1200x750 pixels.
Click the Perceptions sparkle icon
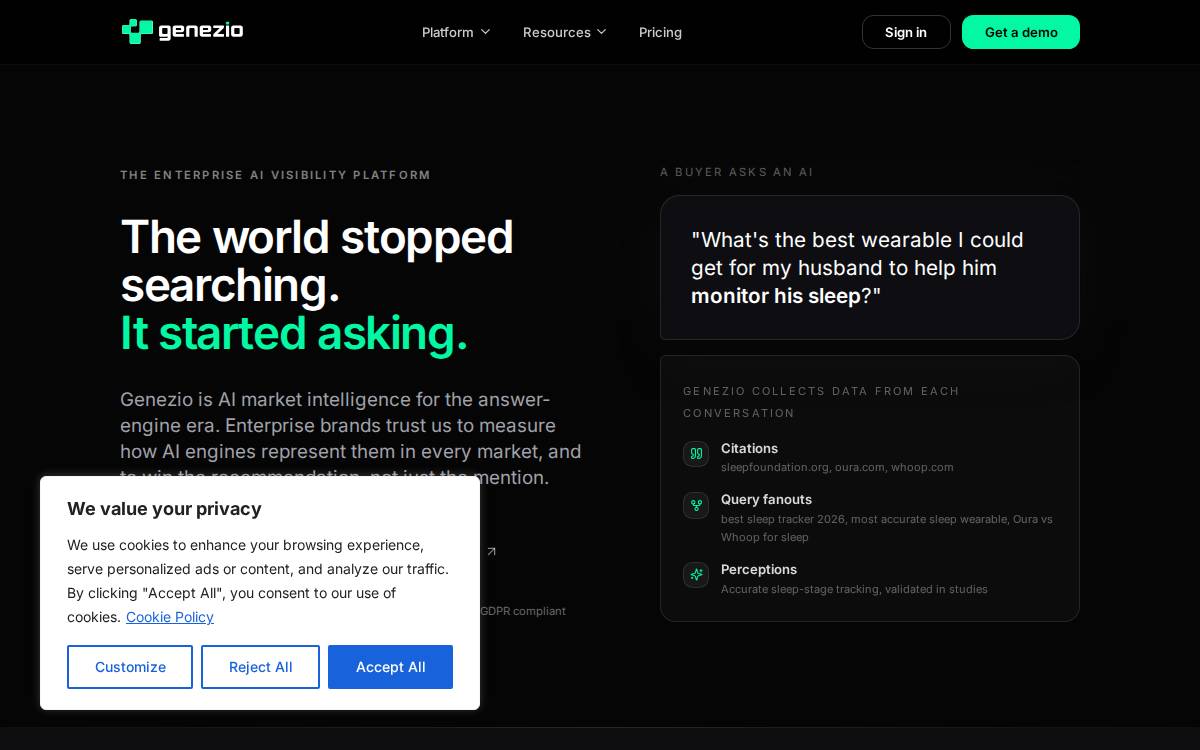tap(696, 574)
